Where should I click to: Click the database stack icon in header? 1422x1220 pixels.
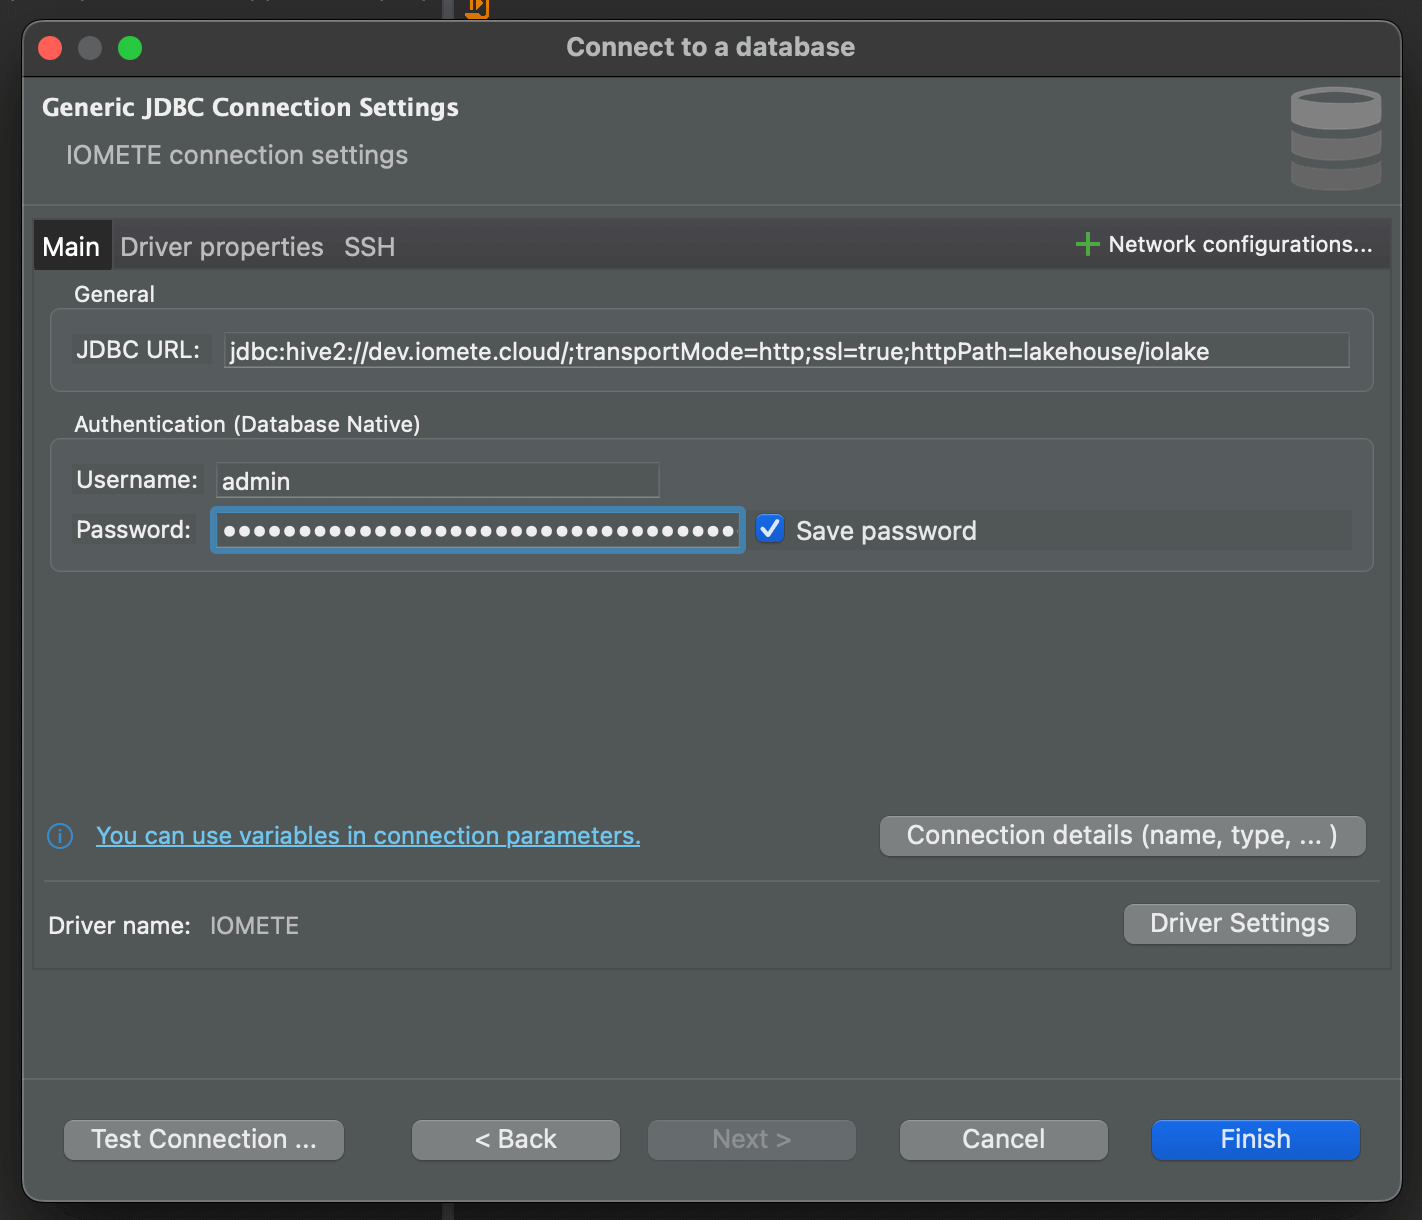[x=1336, y=139]
